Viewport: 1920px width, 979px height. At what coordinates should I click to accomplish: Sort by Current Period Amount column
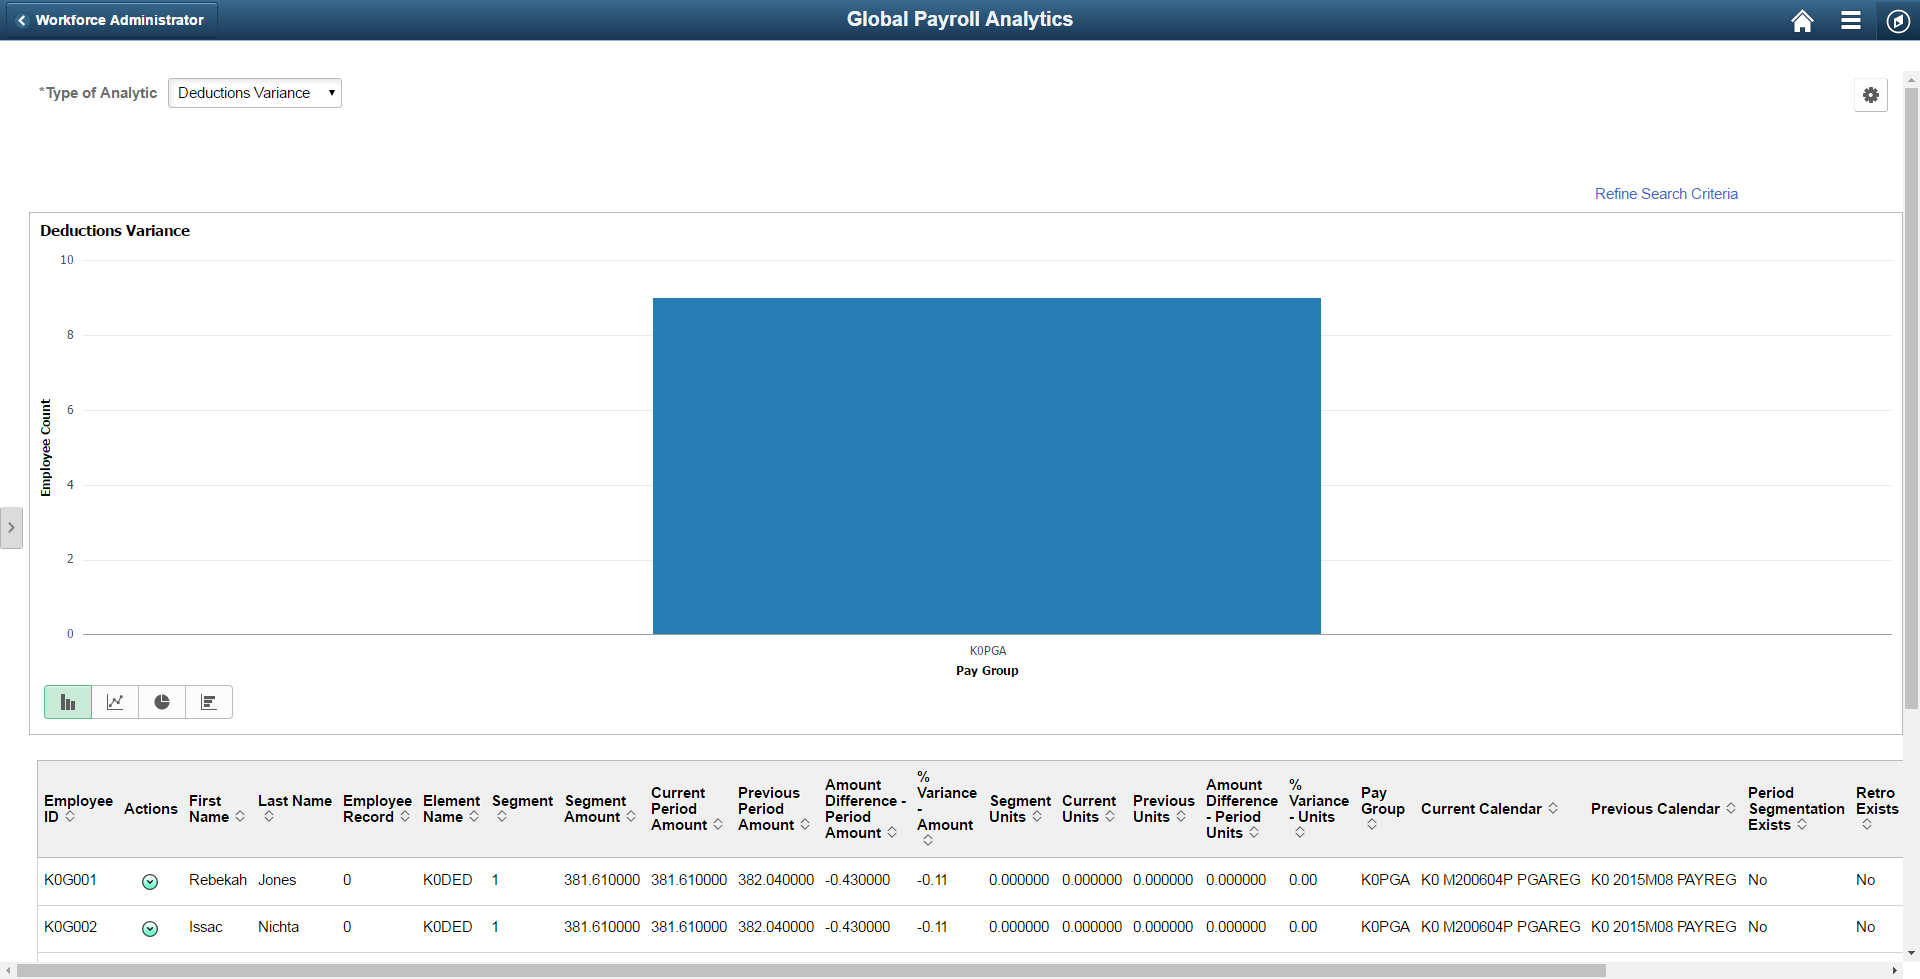coord(686,808)
